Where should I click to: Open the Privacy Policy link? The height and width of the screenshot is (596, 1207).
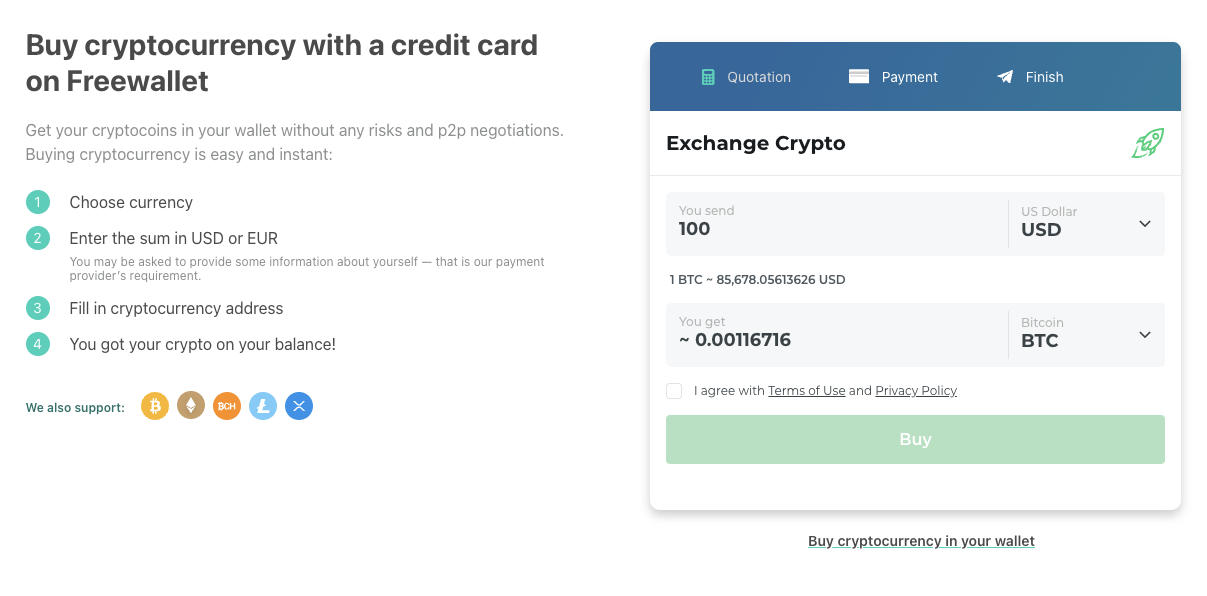coord(915,390)
